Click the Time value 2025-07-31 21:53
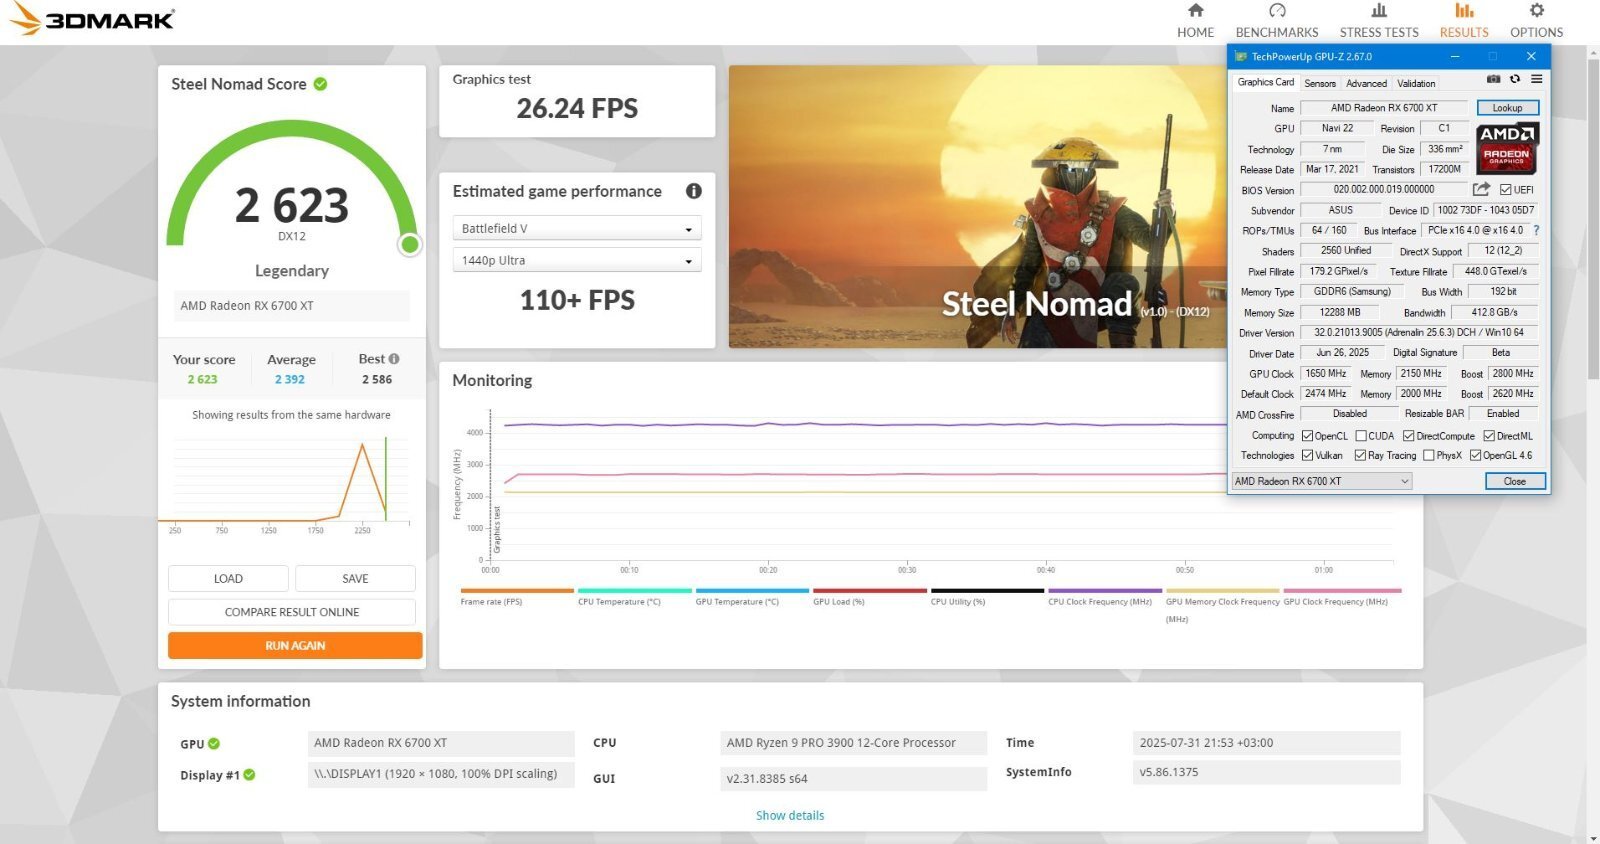This screenshot has width=1600, height=844. click(1266, 743)
